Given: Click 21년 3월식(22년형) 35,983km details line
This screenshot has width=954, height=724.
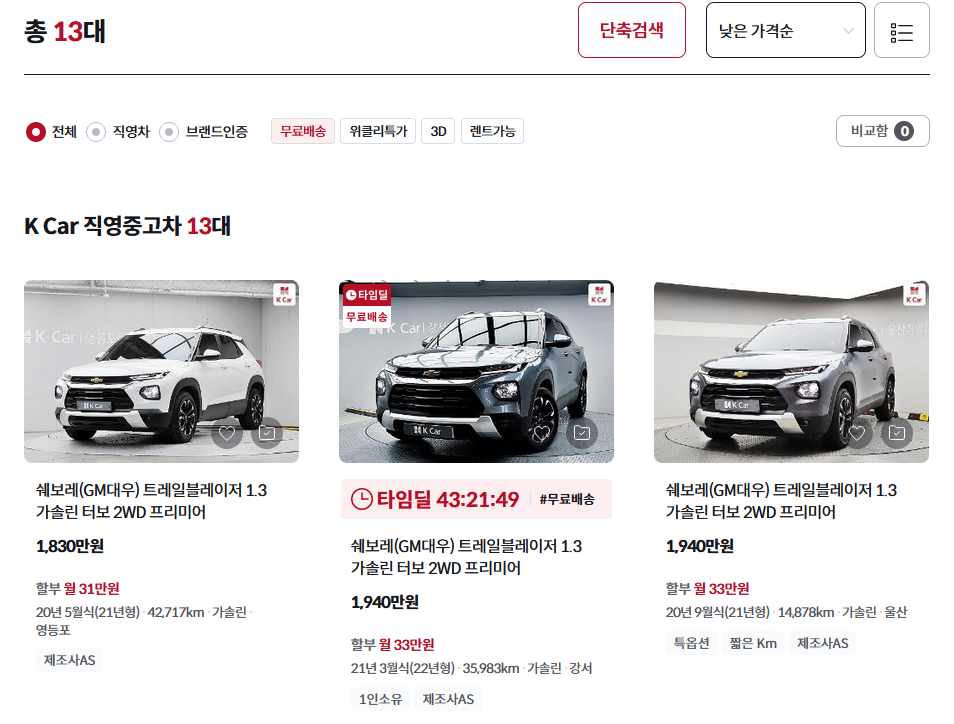Looking at the screenshot, I should (472, 668).
